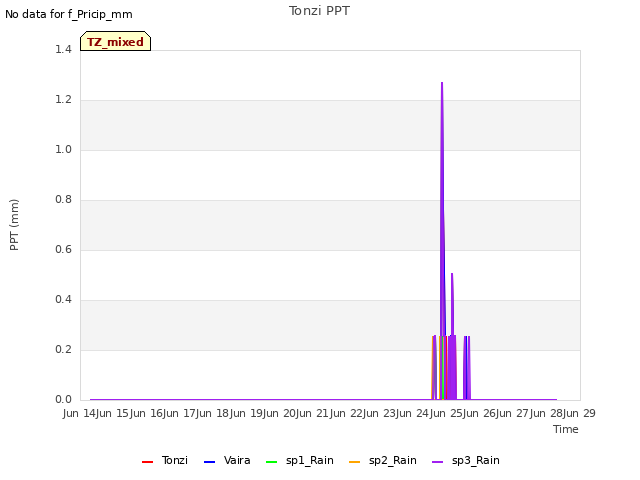Click the 1.4 y-axis tick label
This screenshot has width=640, height=480.
[63, 49]
